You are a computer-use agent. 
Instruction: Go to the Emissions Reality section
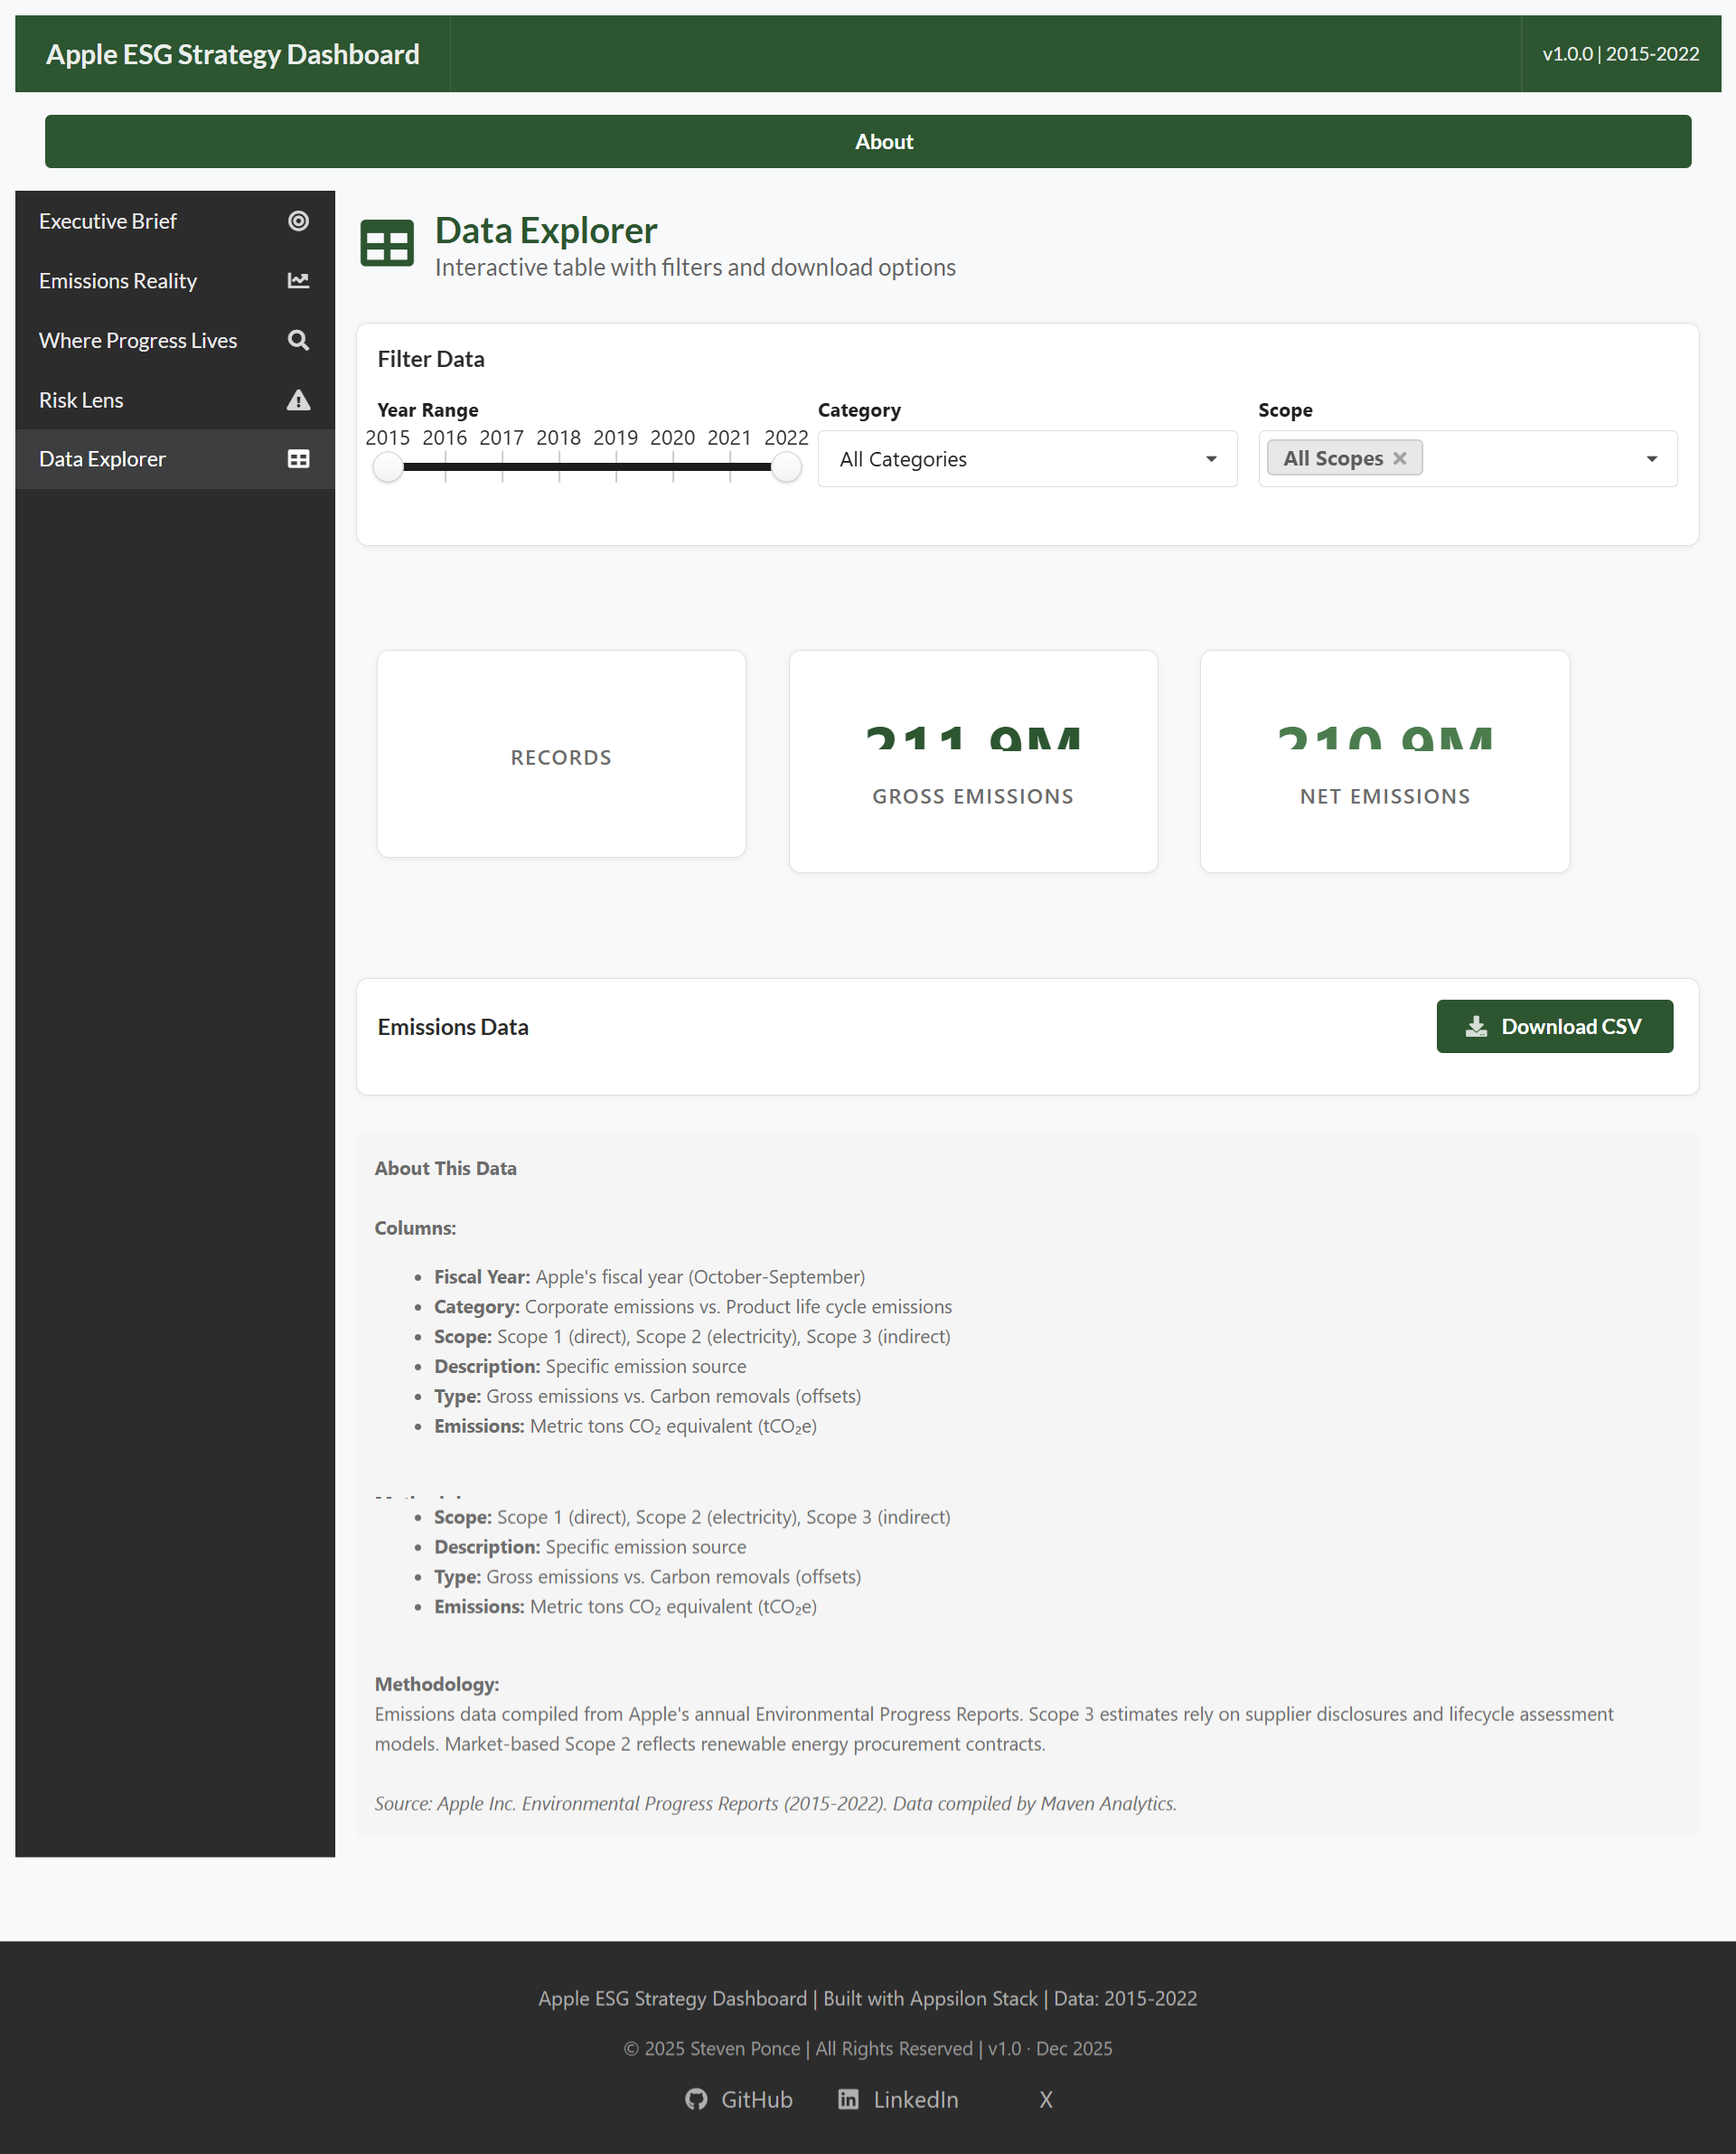pyautogui.click(x=175, y=281)
